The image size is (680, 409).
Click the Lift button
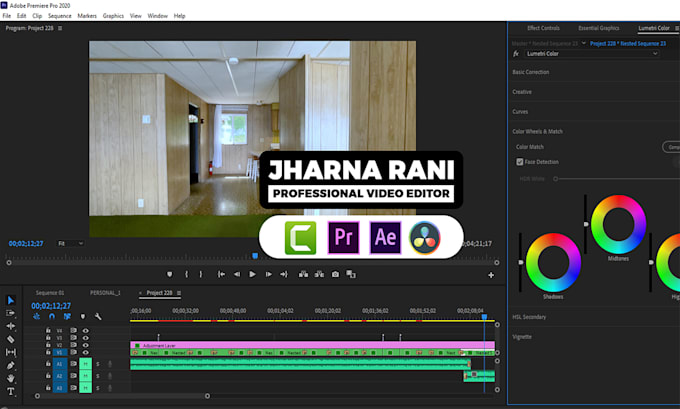pos(303,274)
